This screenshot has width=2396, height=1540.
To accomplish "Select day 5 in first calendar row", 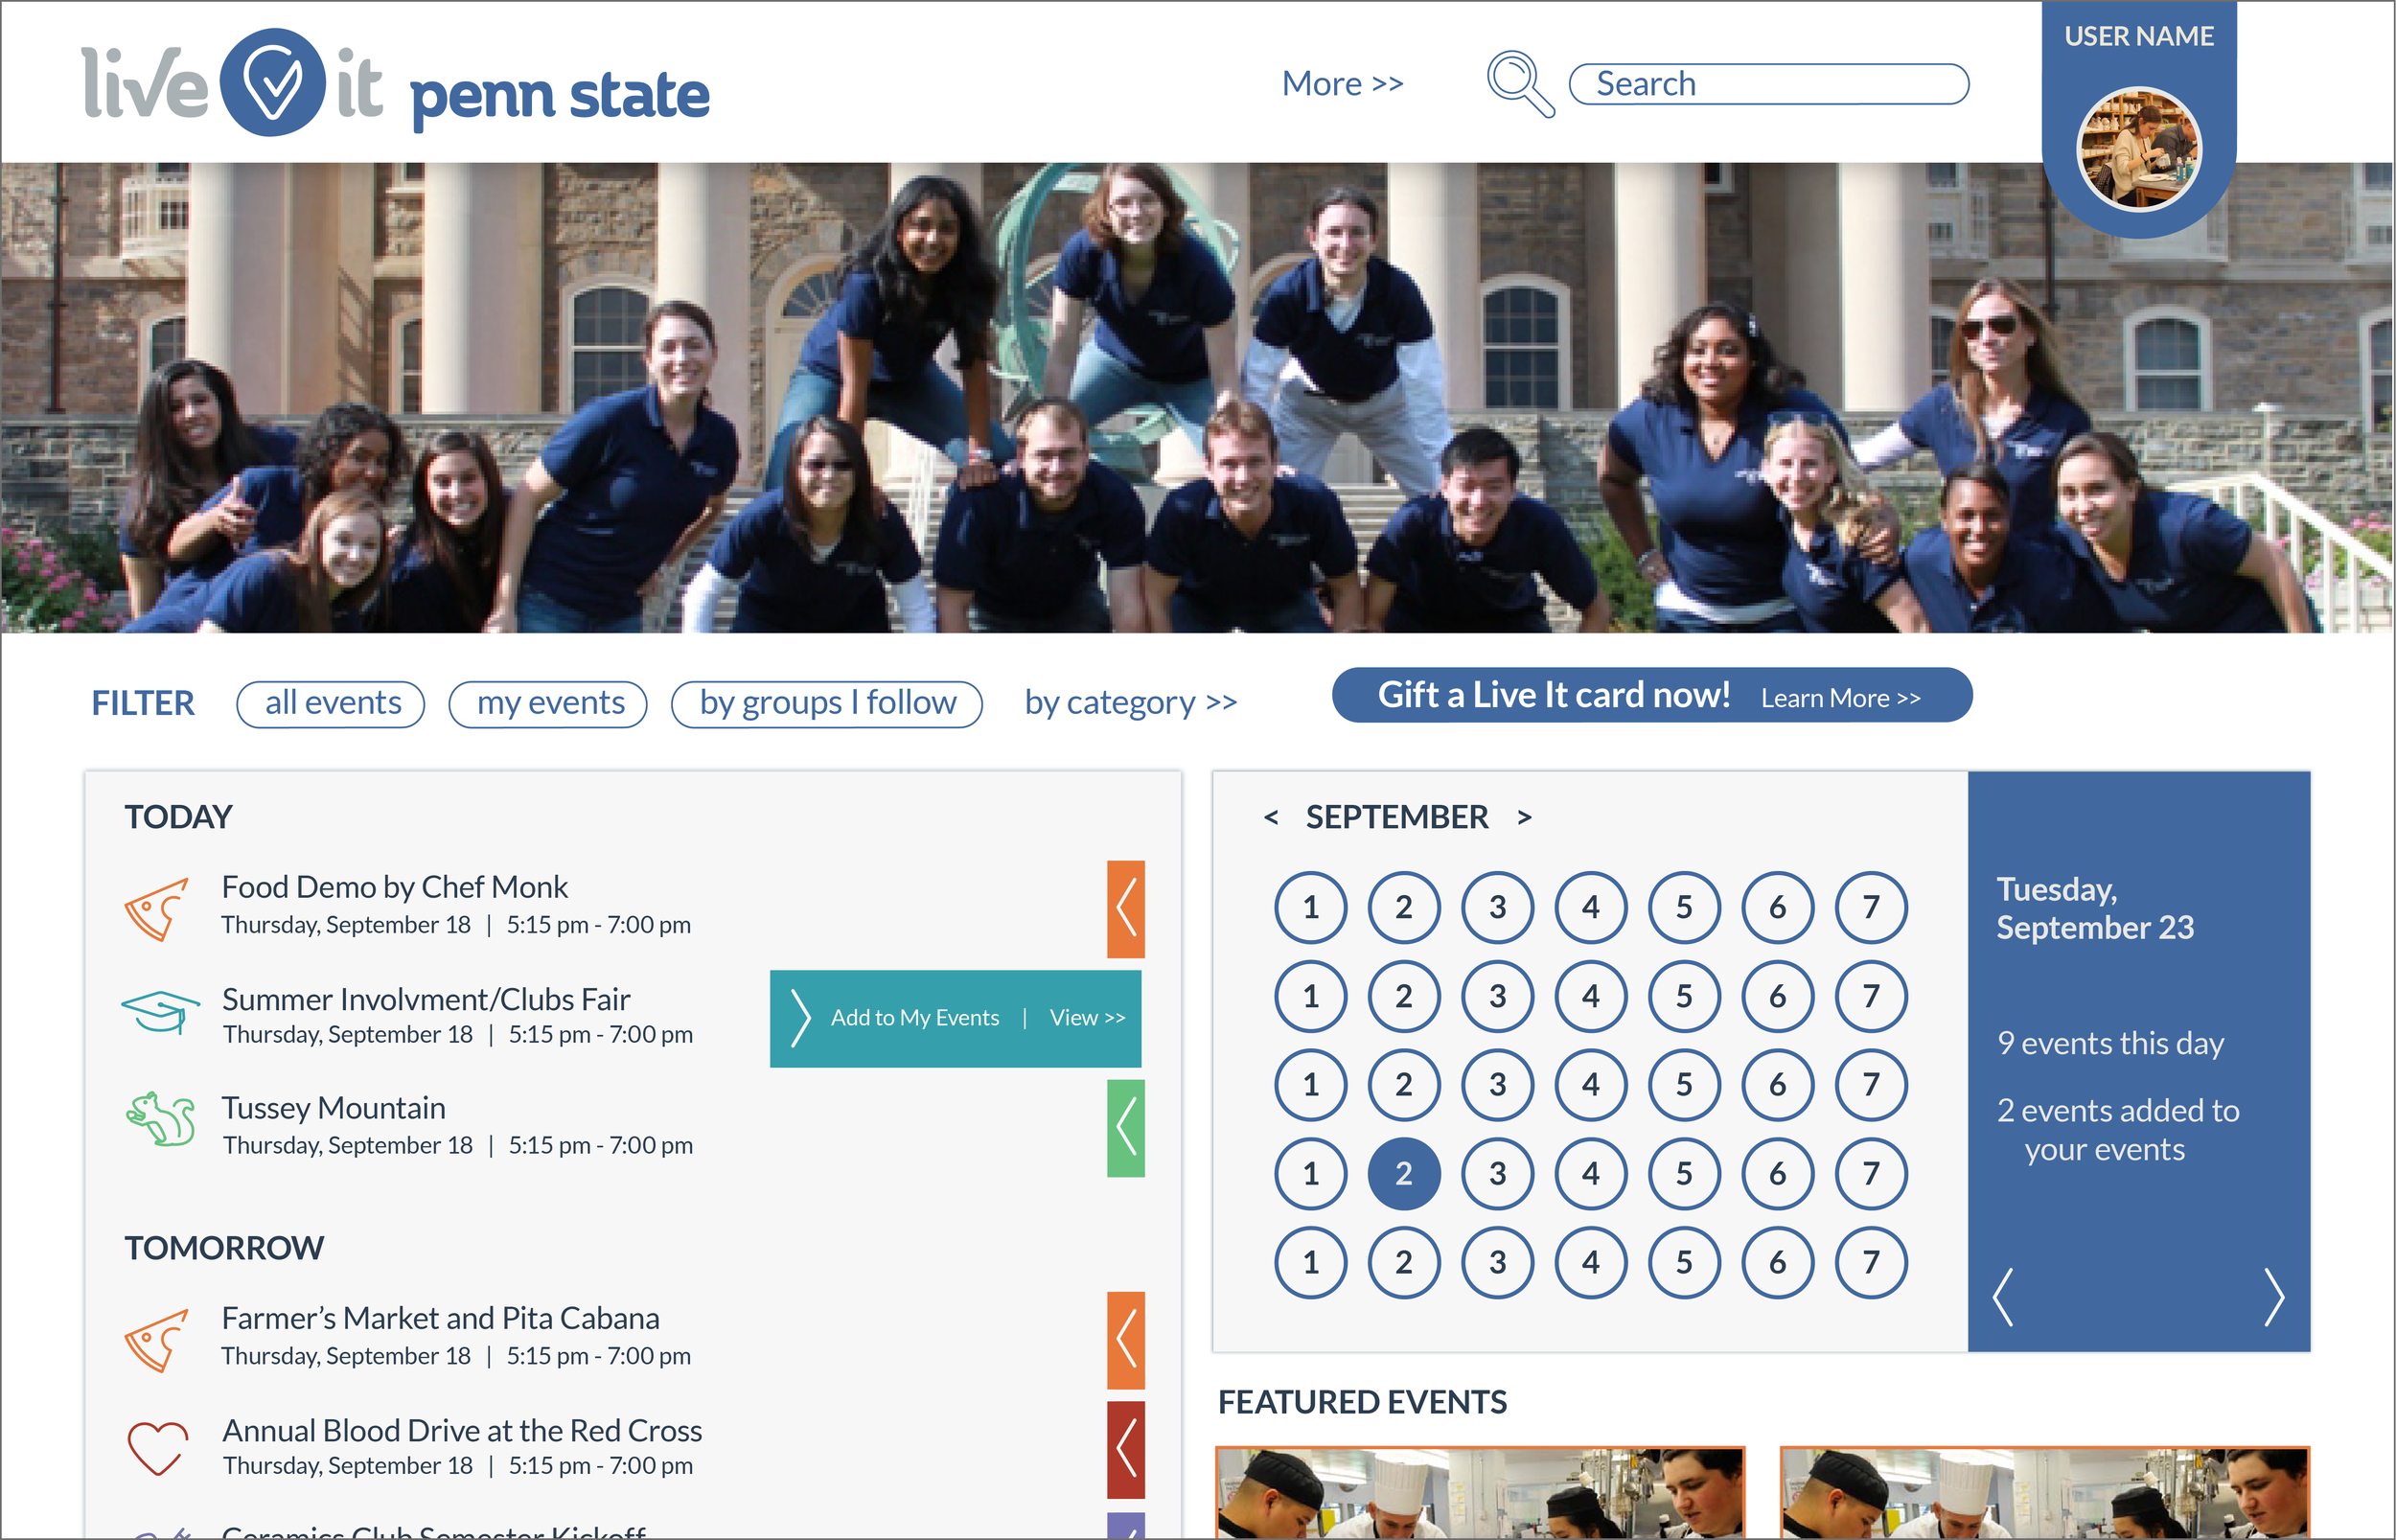I will click(1685, 908).
